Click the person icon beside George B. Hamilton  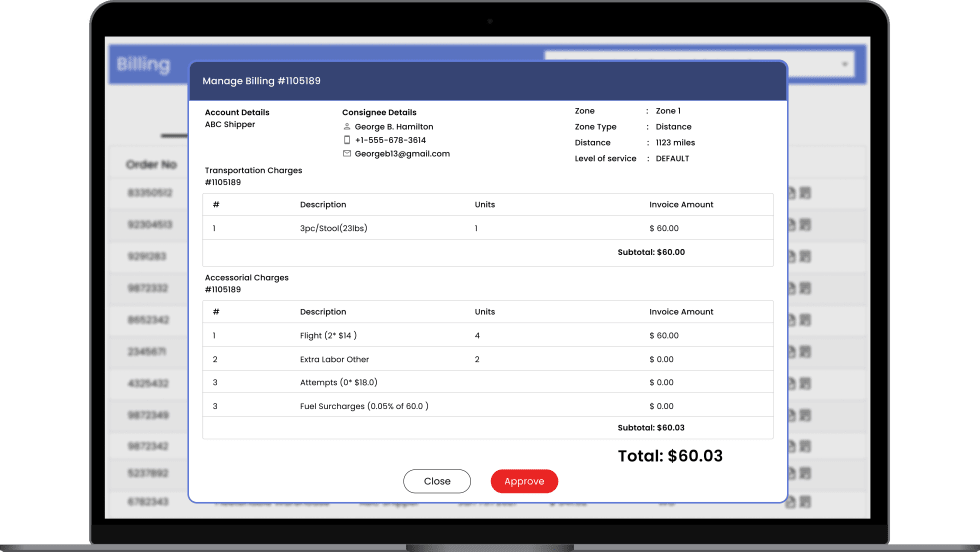[347, 127]
